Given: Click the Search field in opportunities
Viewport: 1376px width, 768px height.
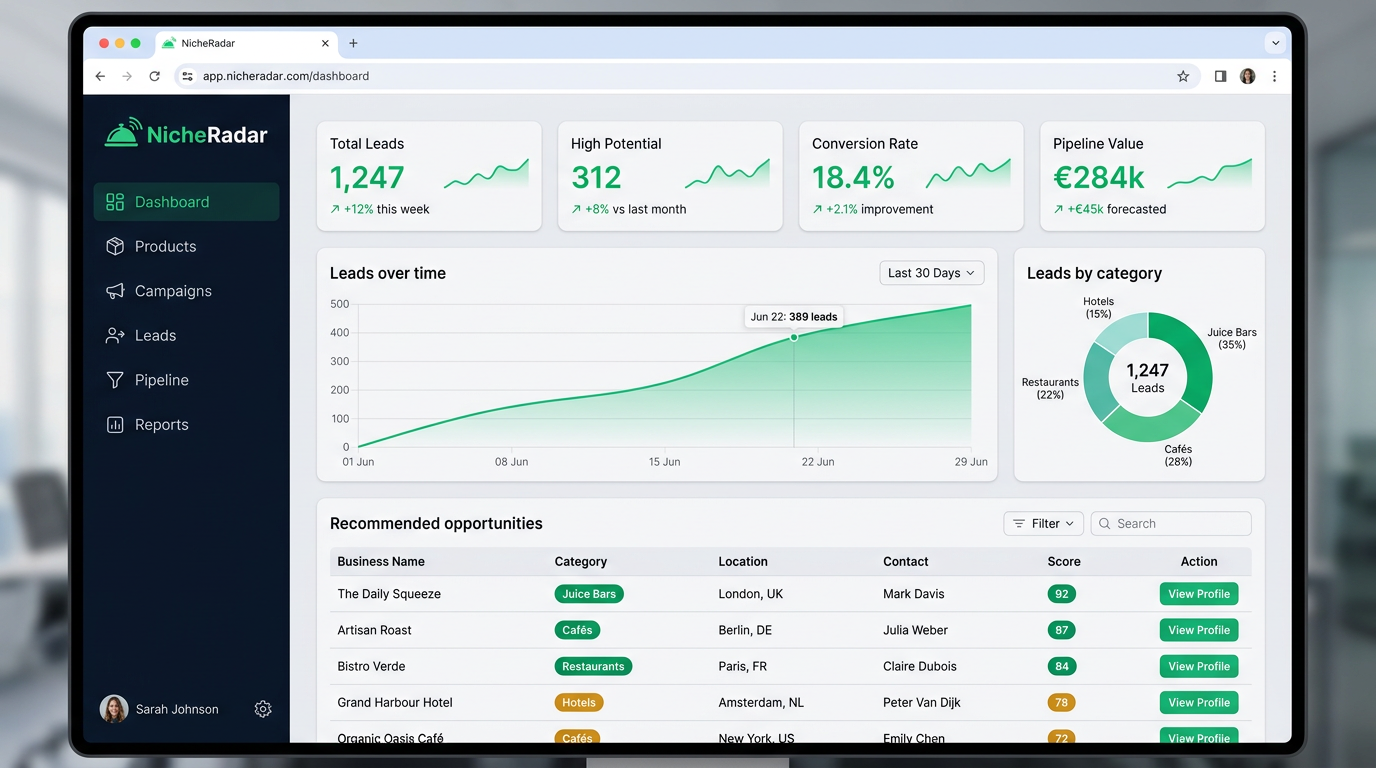Looking at the screenshot, I should pos(1171,523).
